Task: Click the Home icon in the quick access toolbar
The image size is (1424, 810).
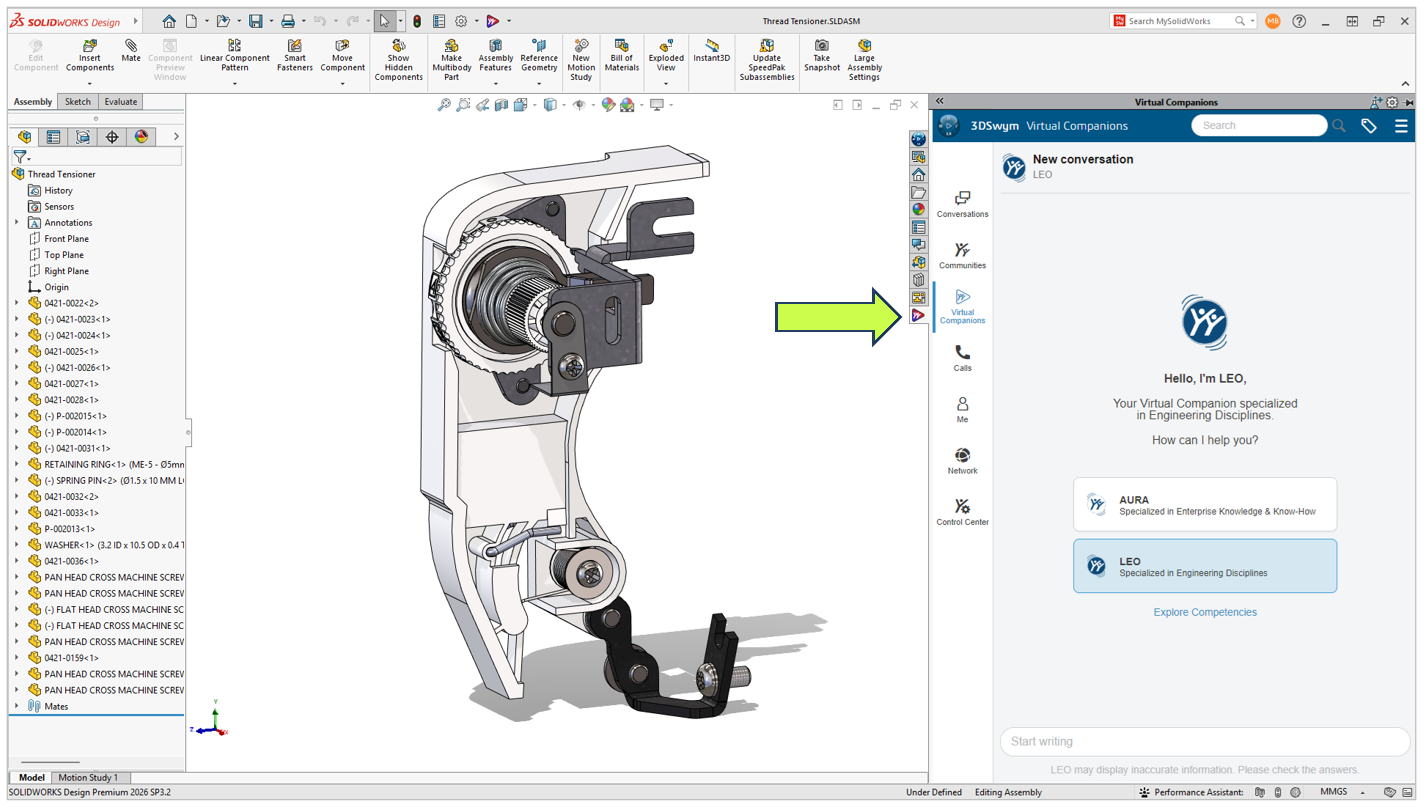Action: point(169,21)
